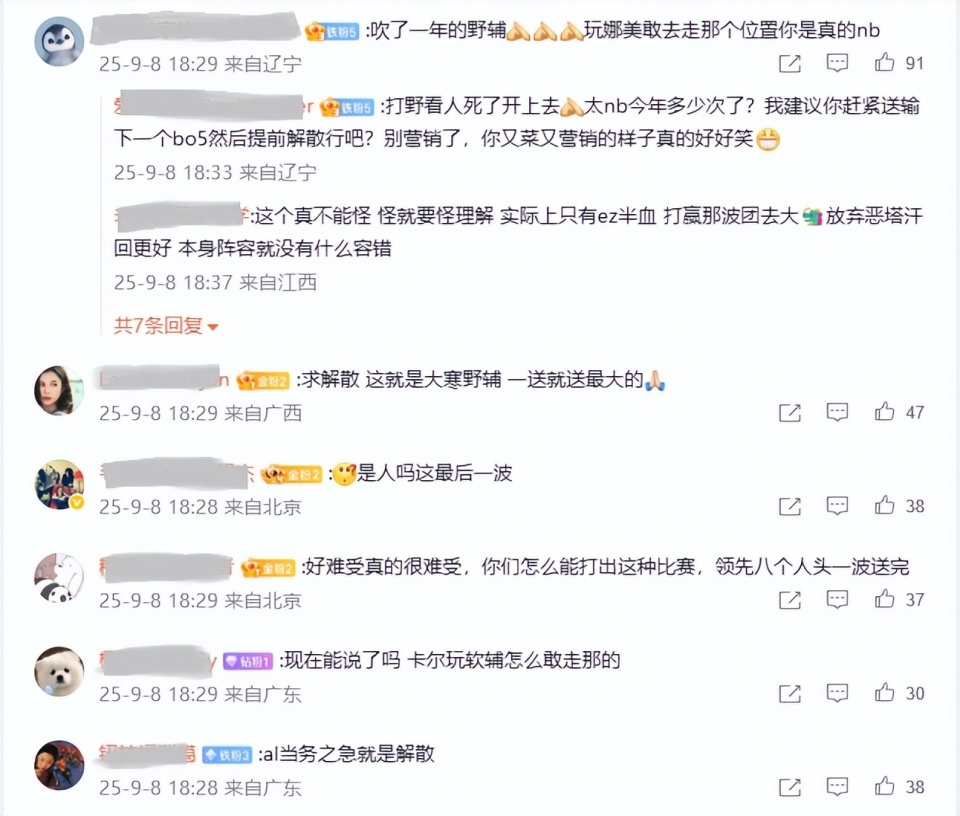Open reply box on the 广西 comment
Screen dimensions: 960x816
[x=837, y=412]
